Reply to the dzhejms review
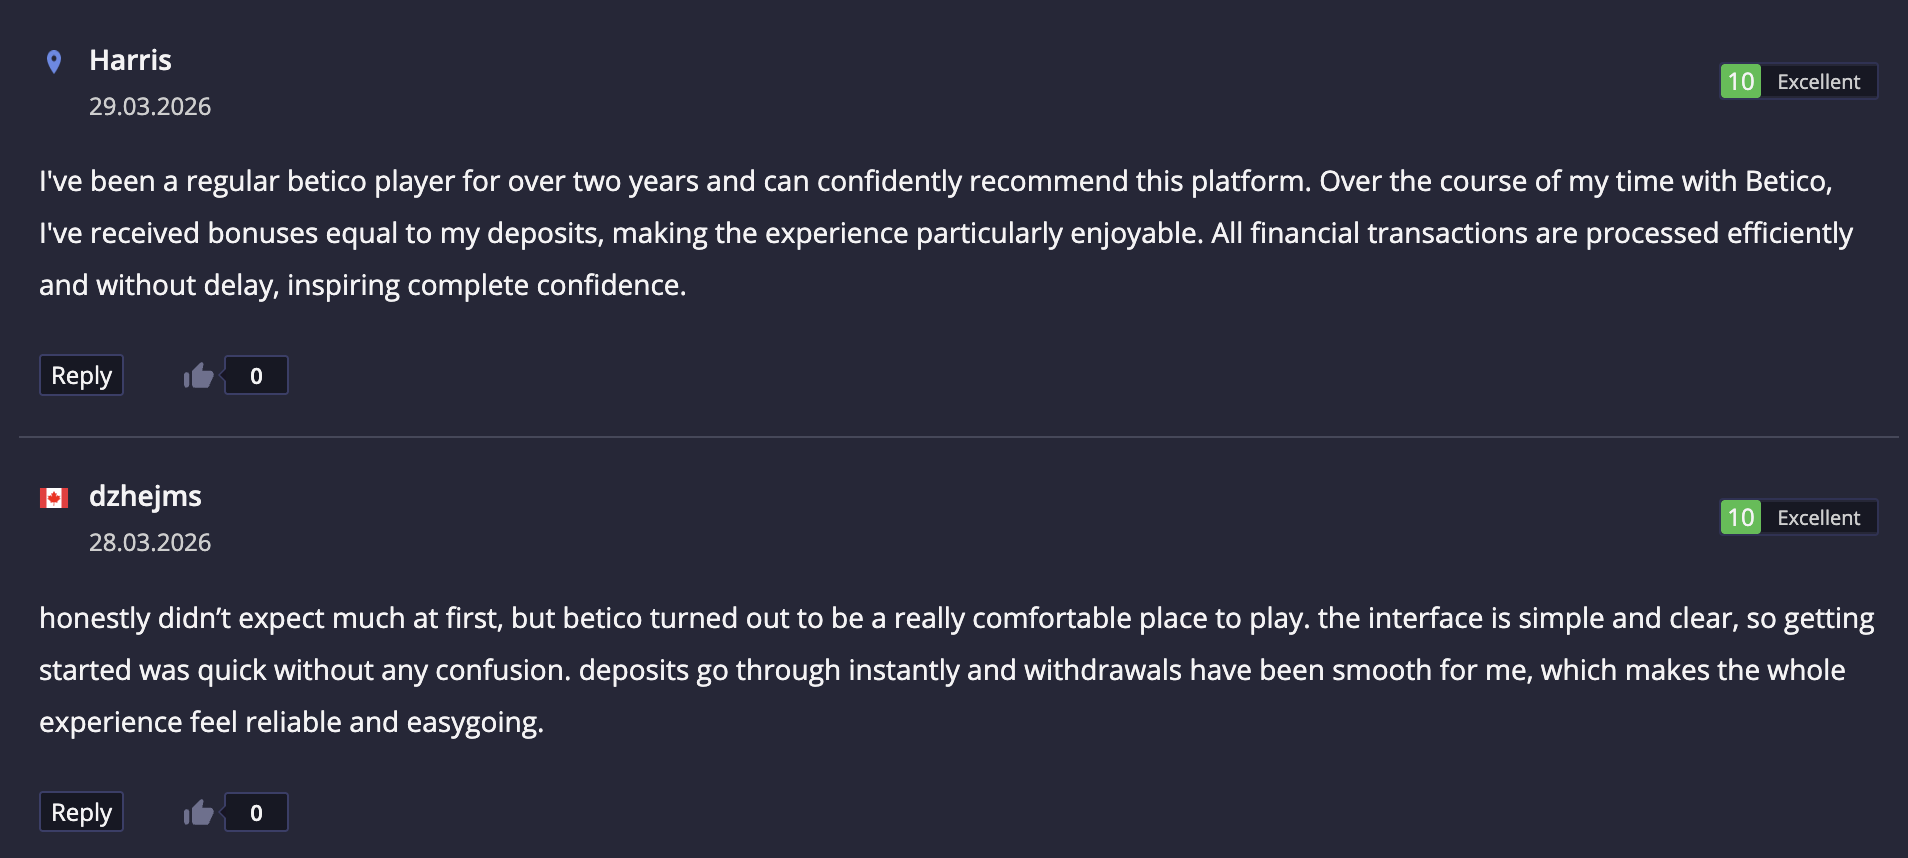Screen dimensions: 1908x858 81,813
